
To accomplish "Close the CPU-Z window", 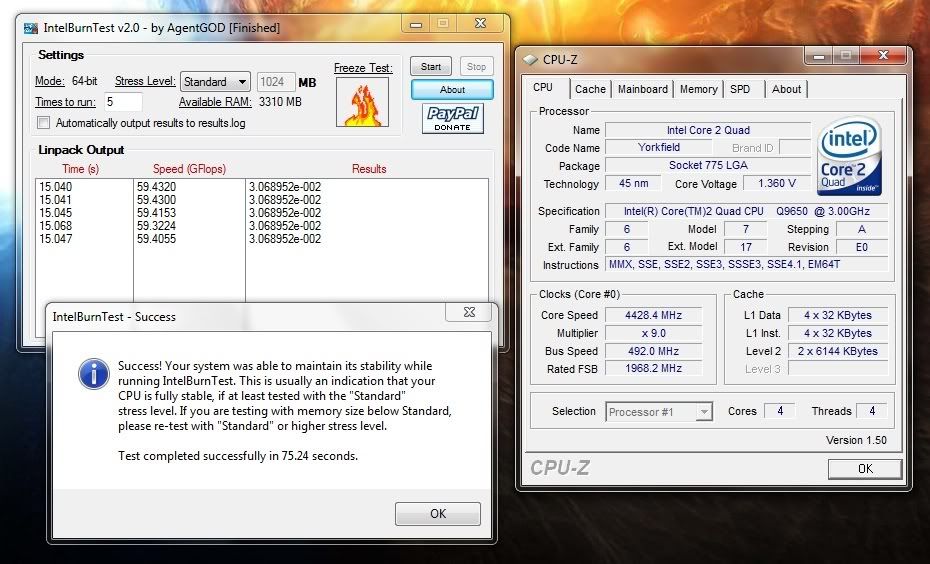I will tap(883, 55).
